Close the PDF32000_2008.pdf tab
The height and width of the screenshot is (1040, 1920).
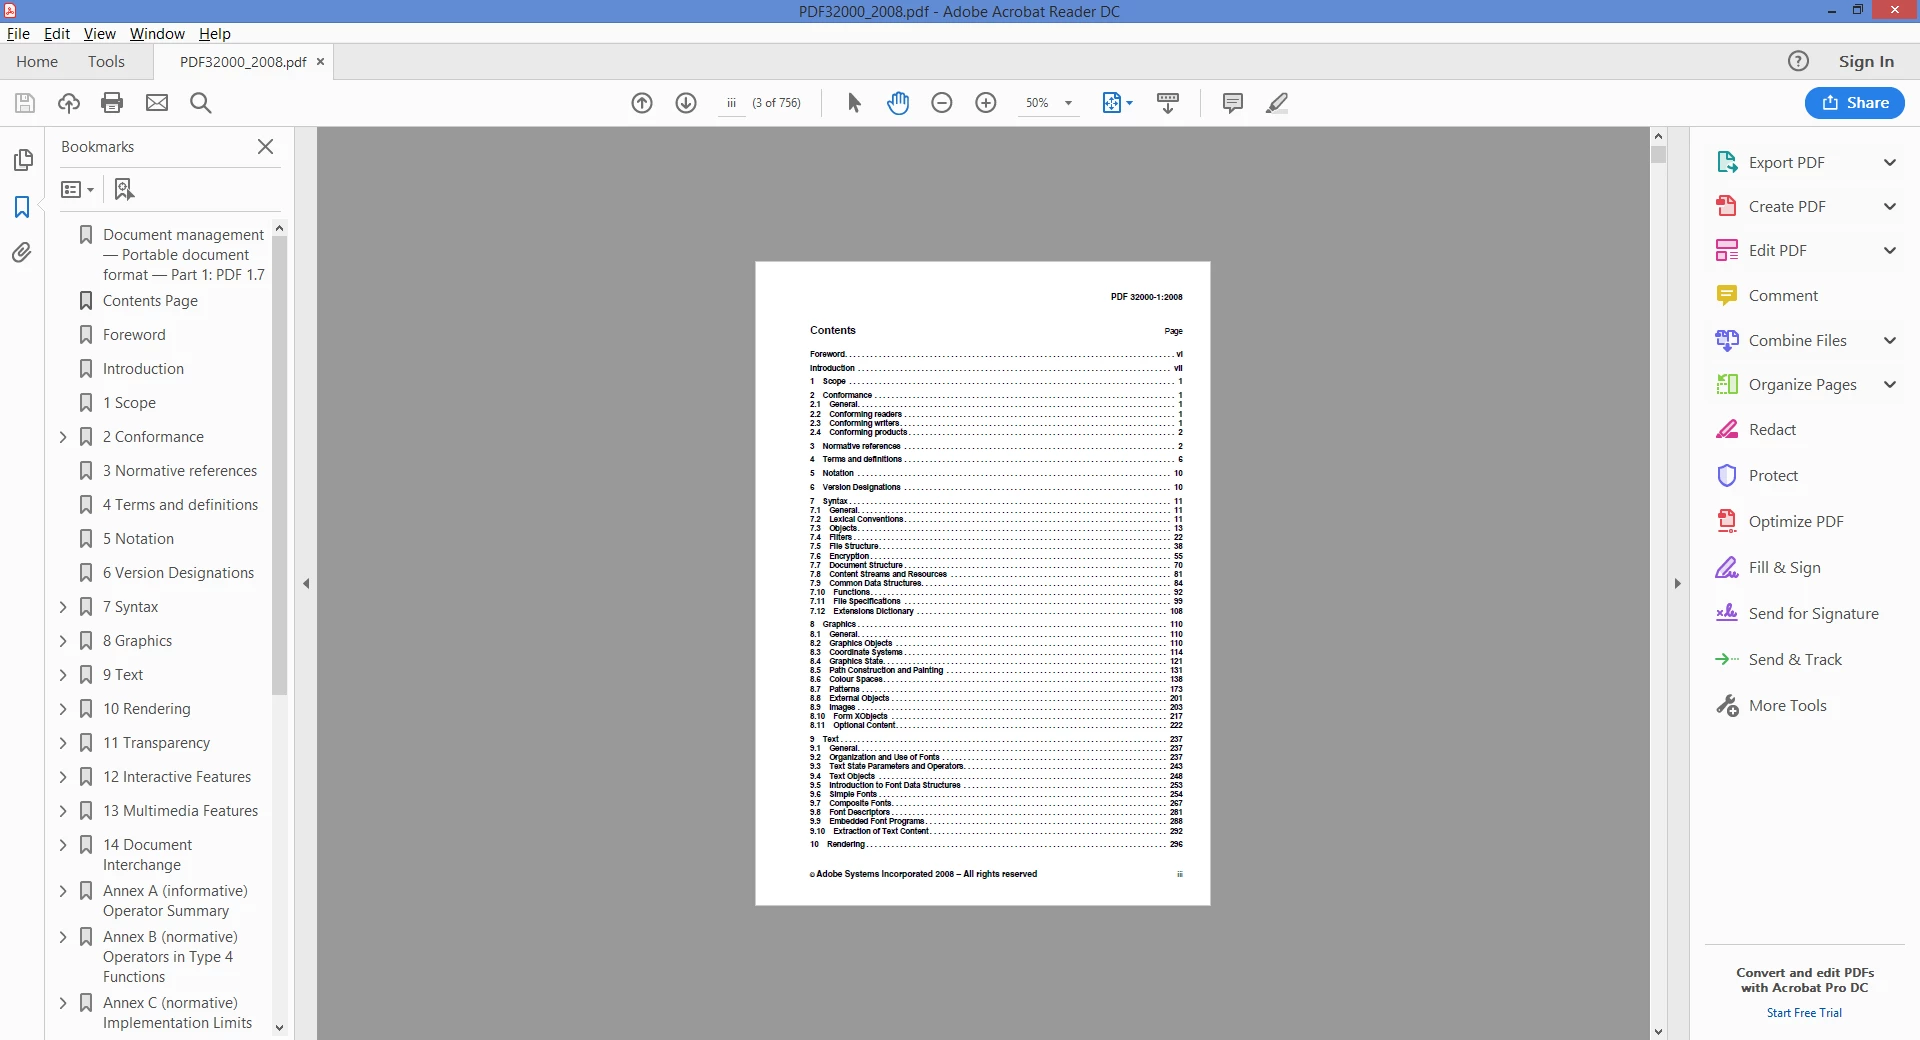pyautogui.click(x=320, y=61)
